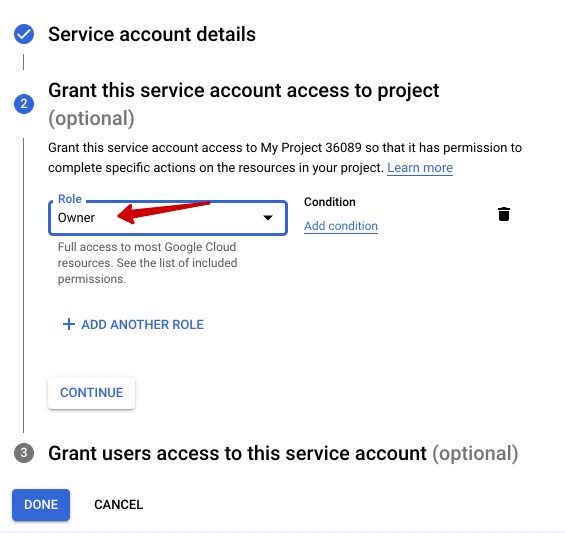The width and height of the screenshot is (565, 533).
Task: Select the Owner value in the Role field
Action: [76, 218]
